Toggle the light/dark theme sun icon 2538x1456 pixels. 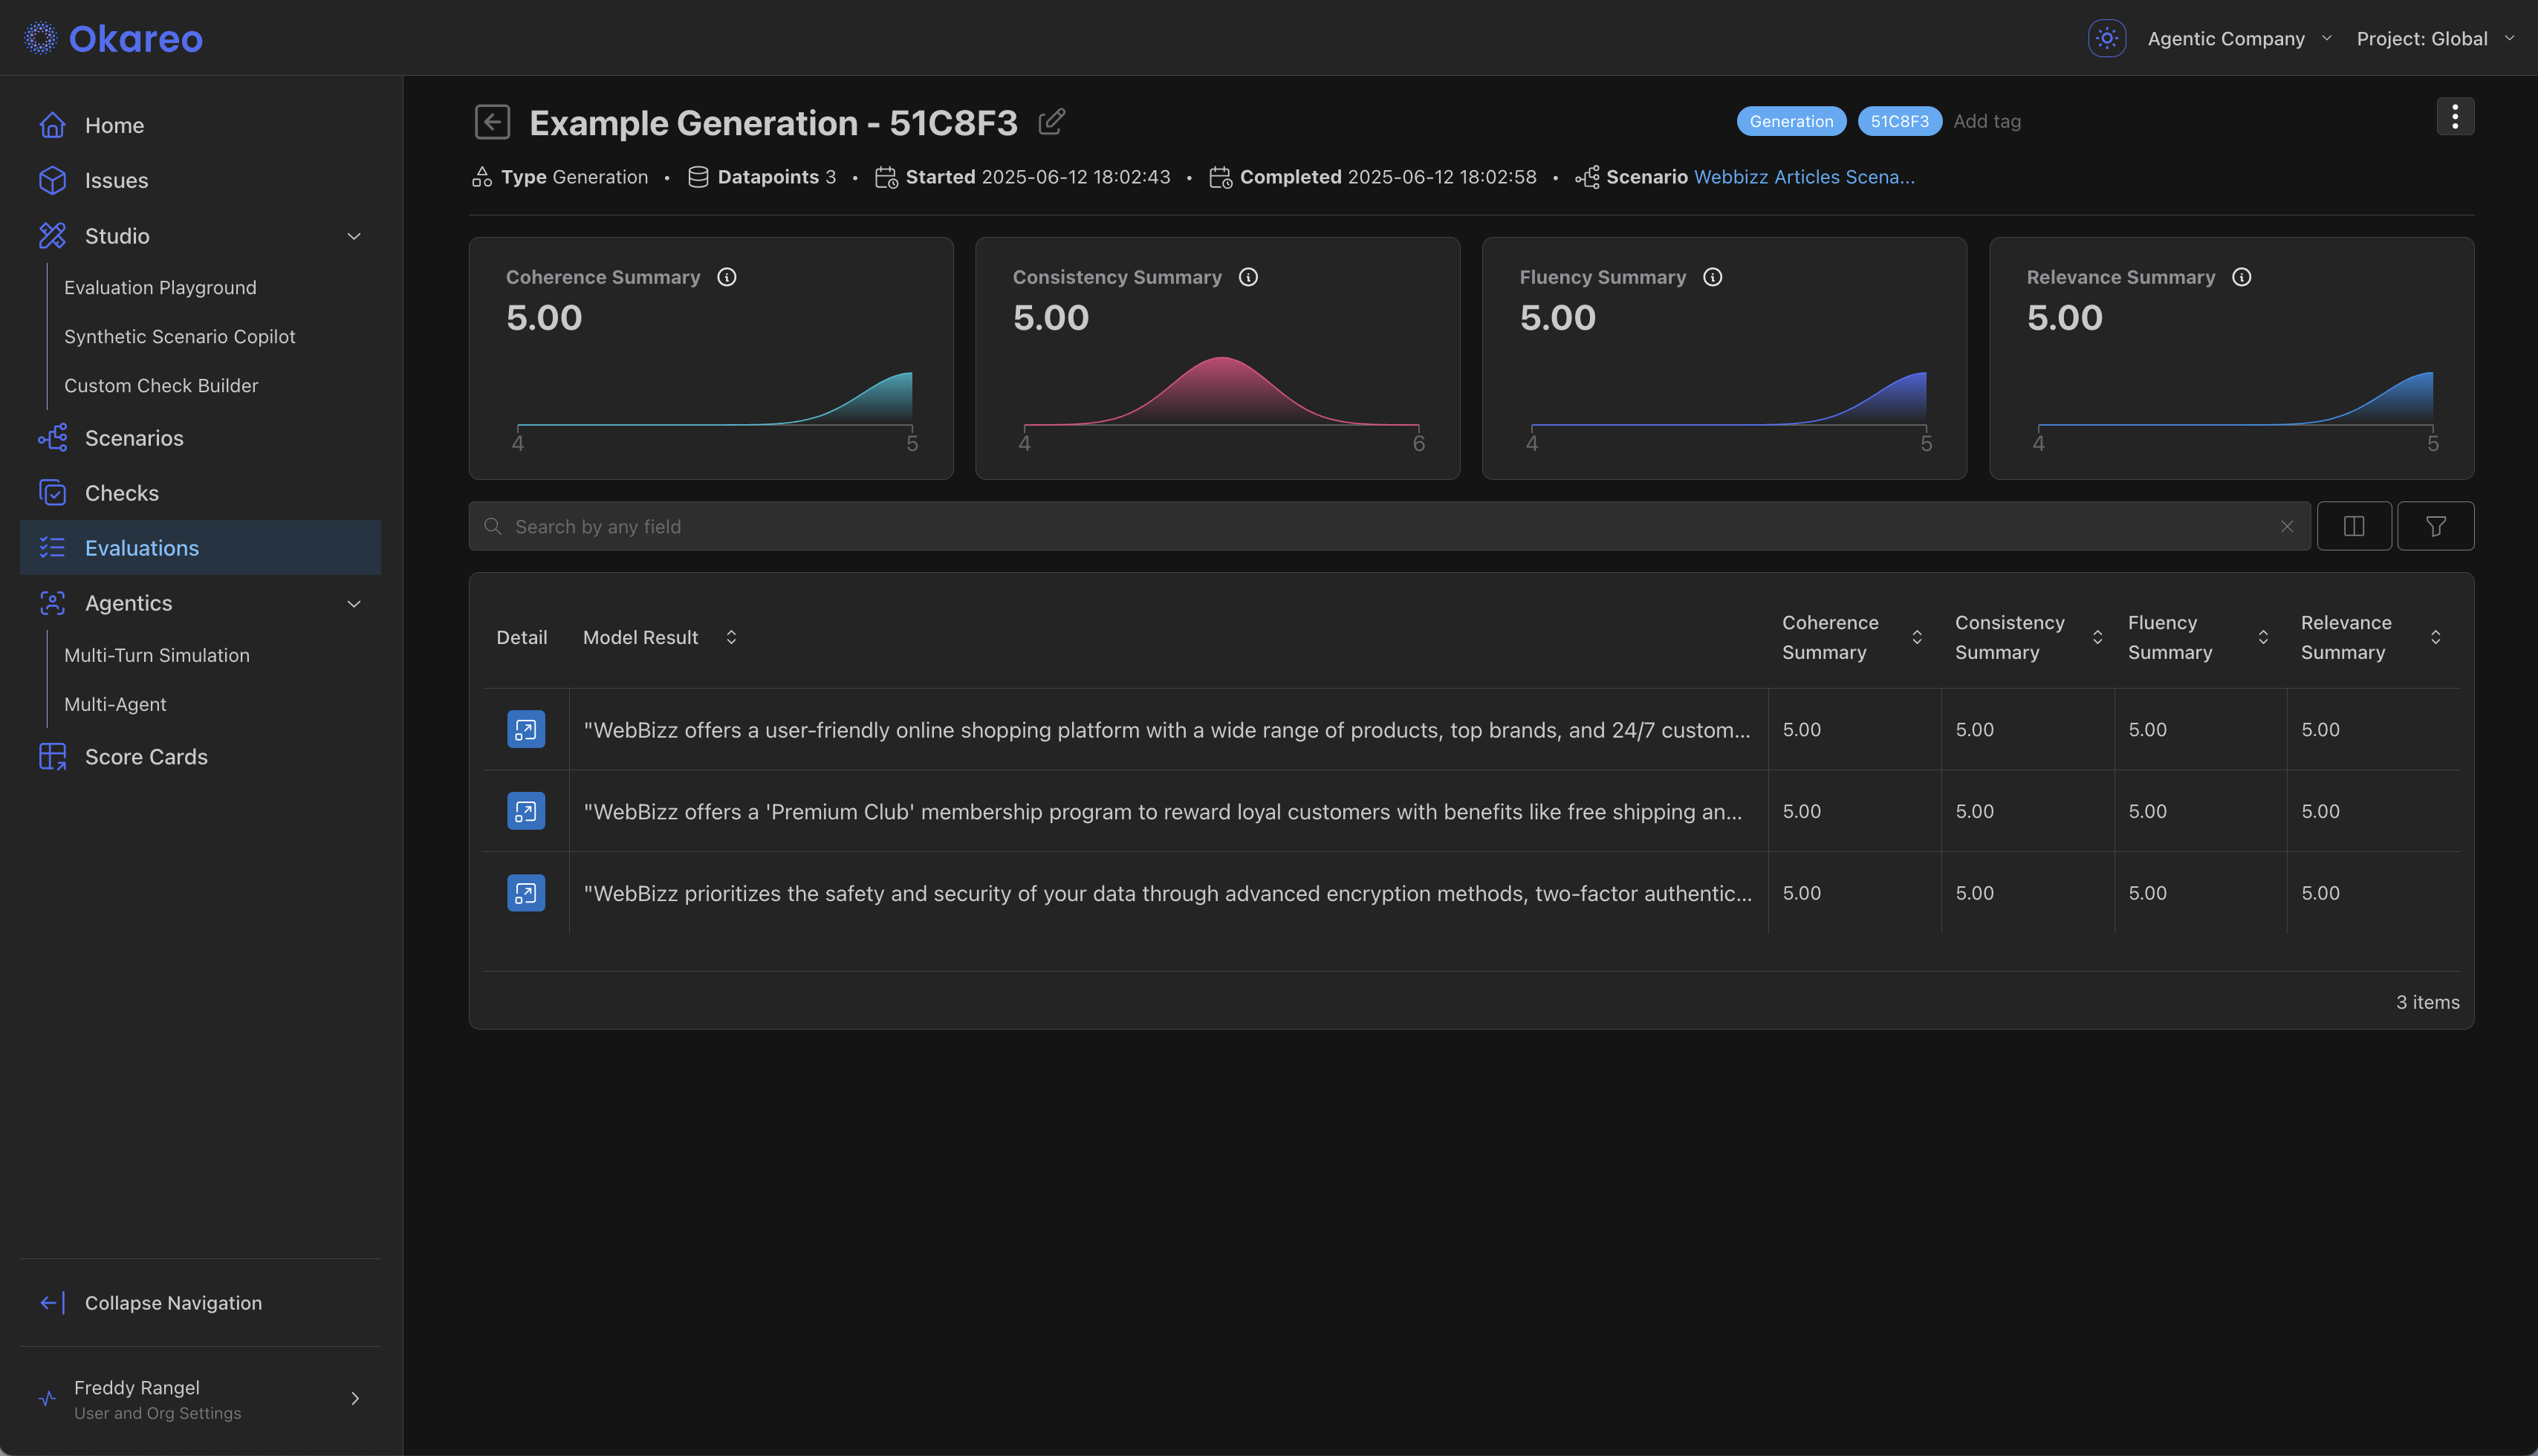click(x=2107, y=38)
